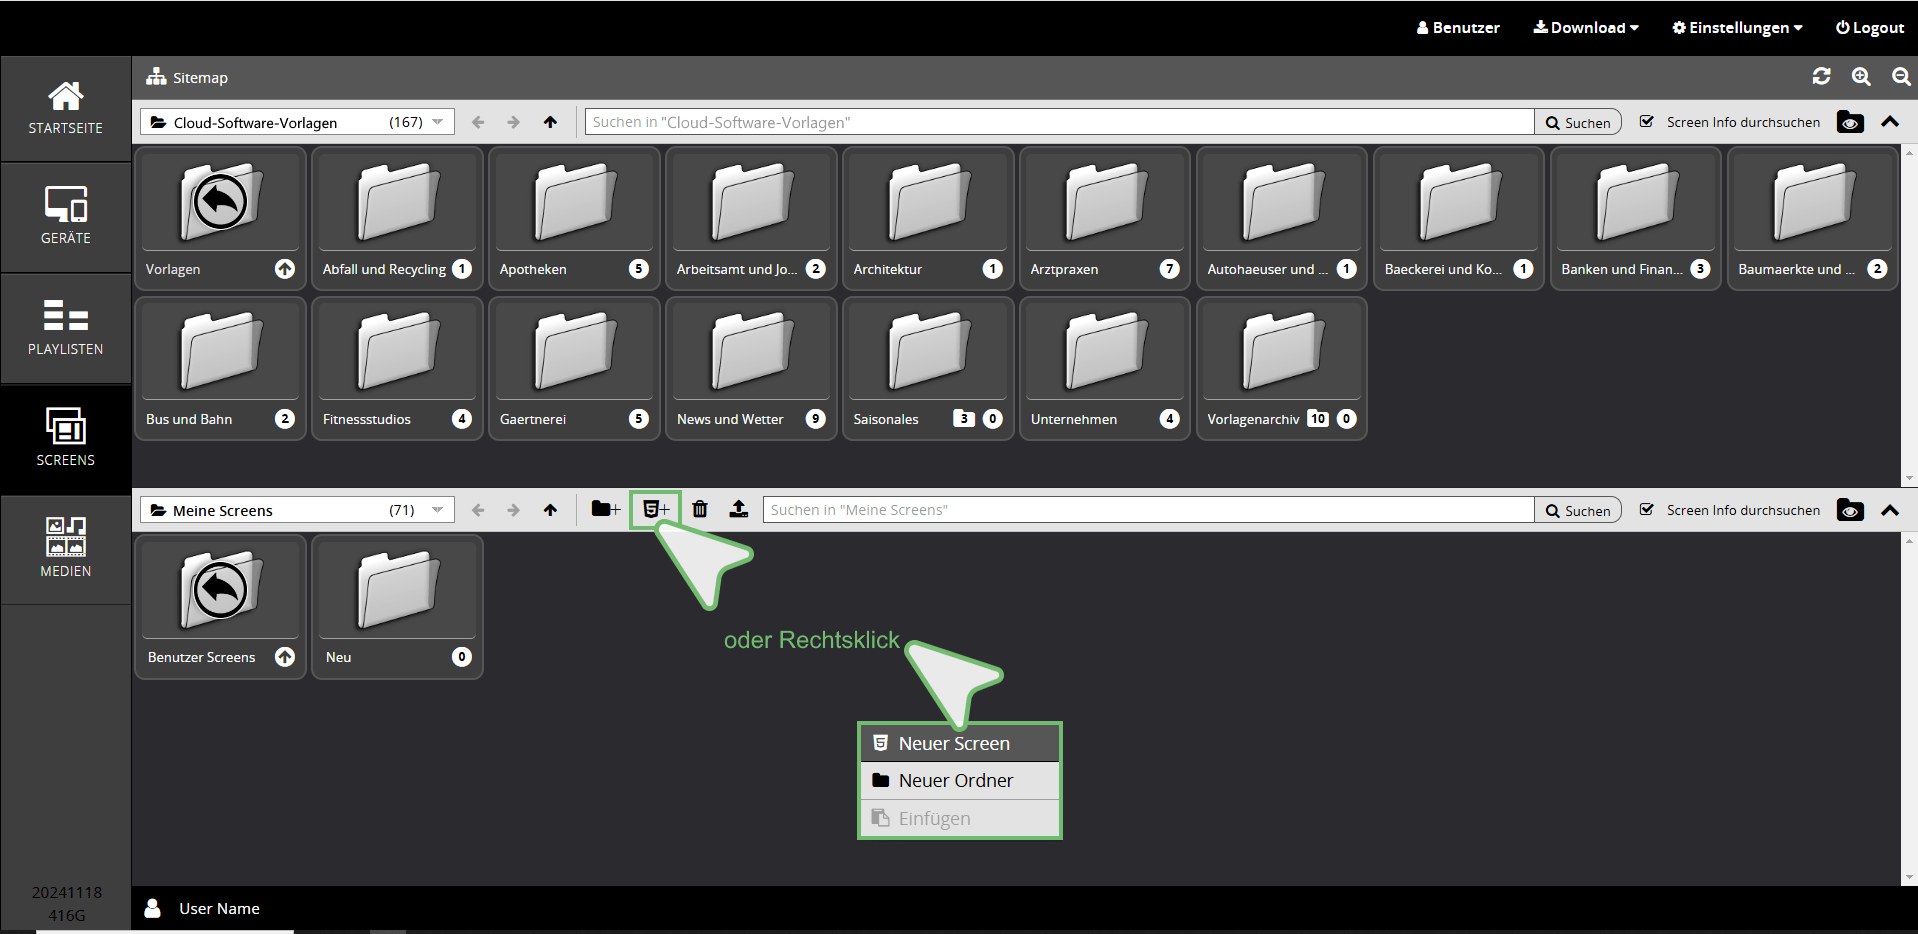Click the refresh icon in Sitemap bar

[1821, 77]
